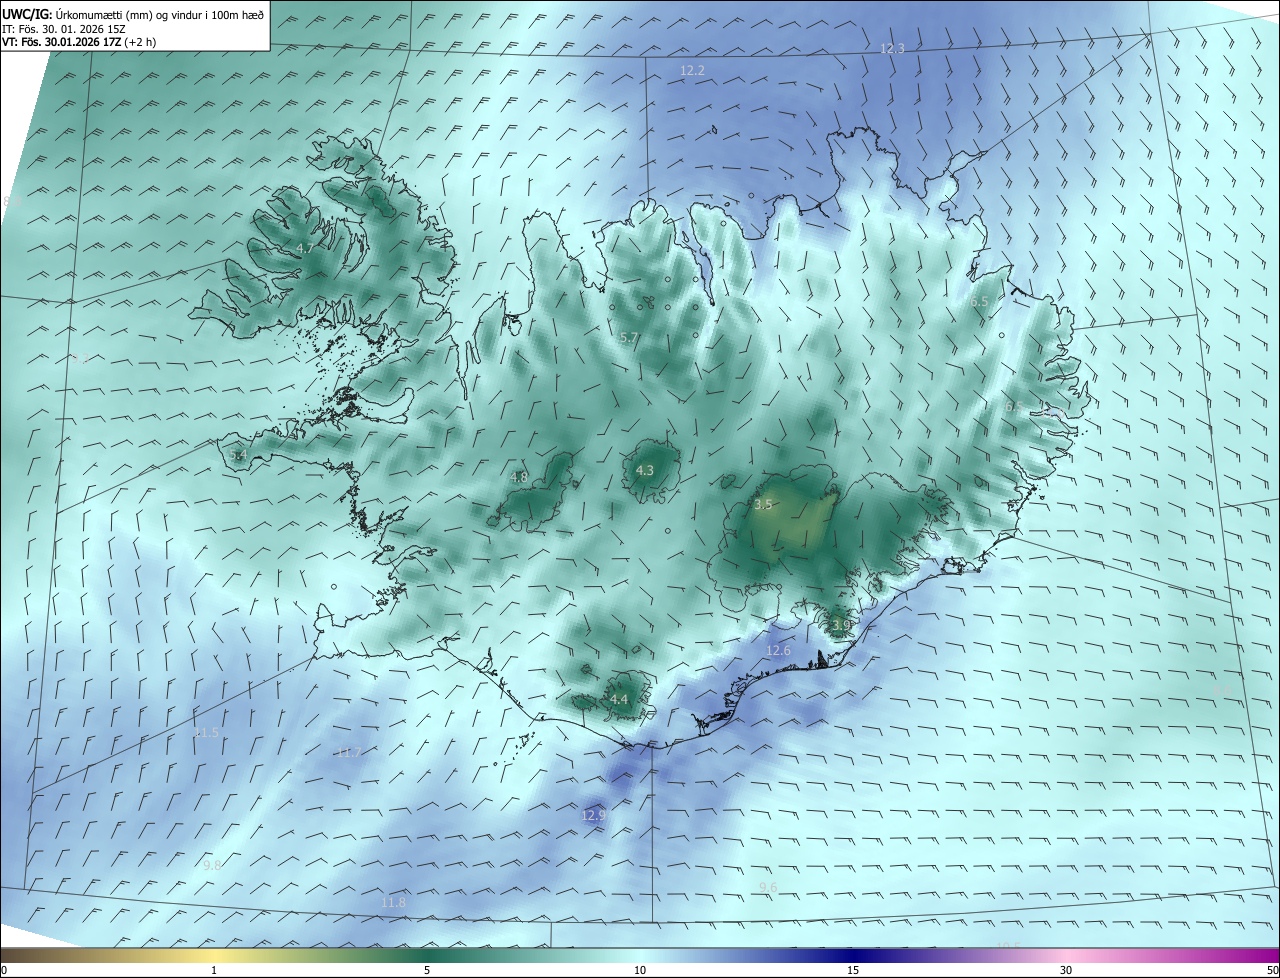The height and width of the screenshot is (978, 1280).
Task: Click the 12.2 value label north of Iceland
Action: point(692,71)
